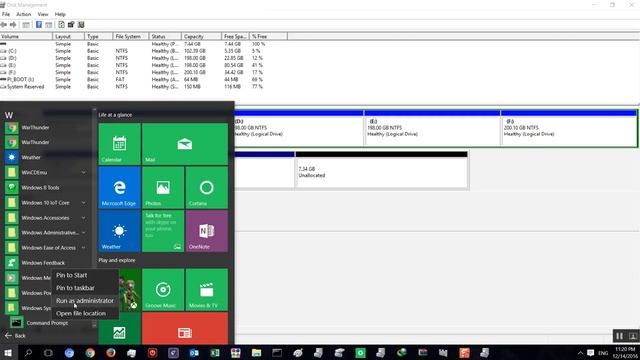Open the Xbox tile with characters
This screenshot has width=640, height=360.
[130, 290]
